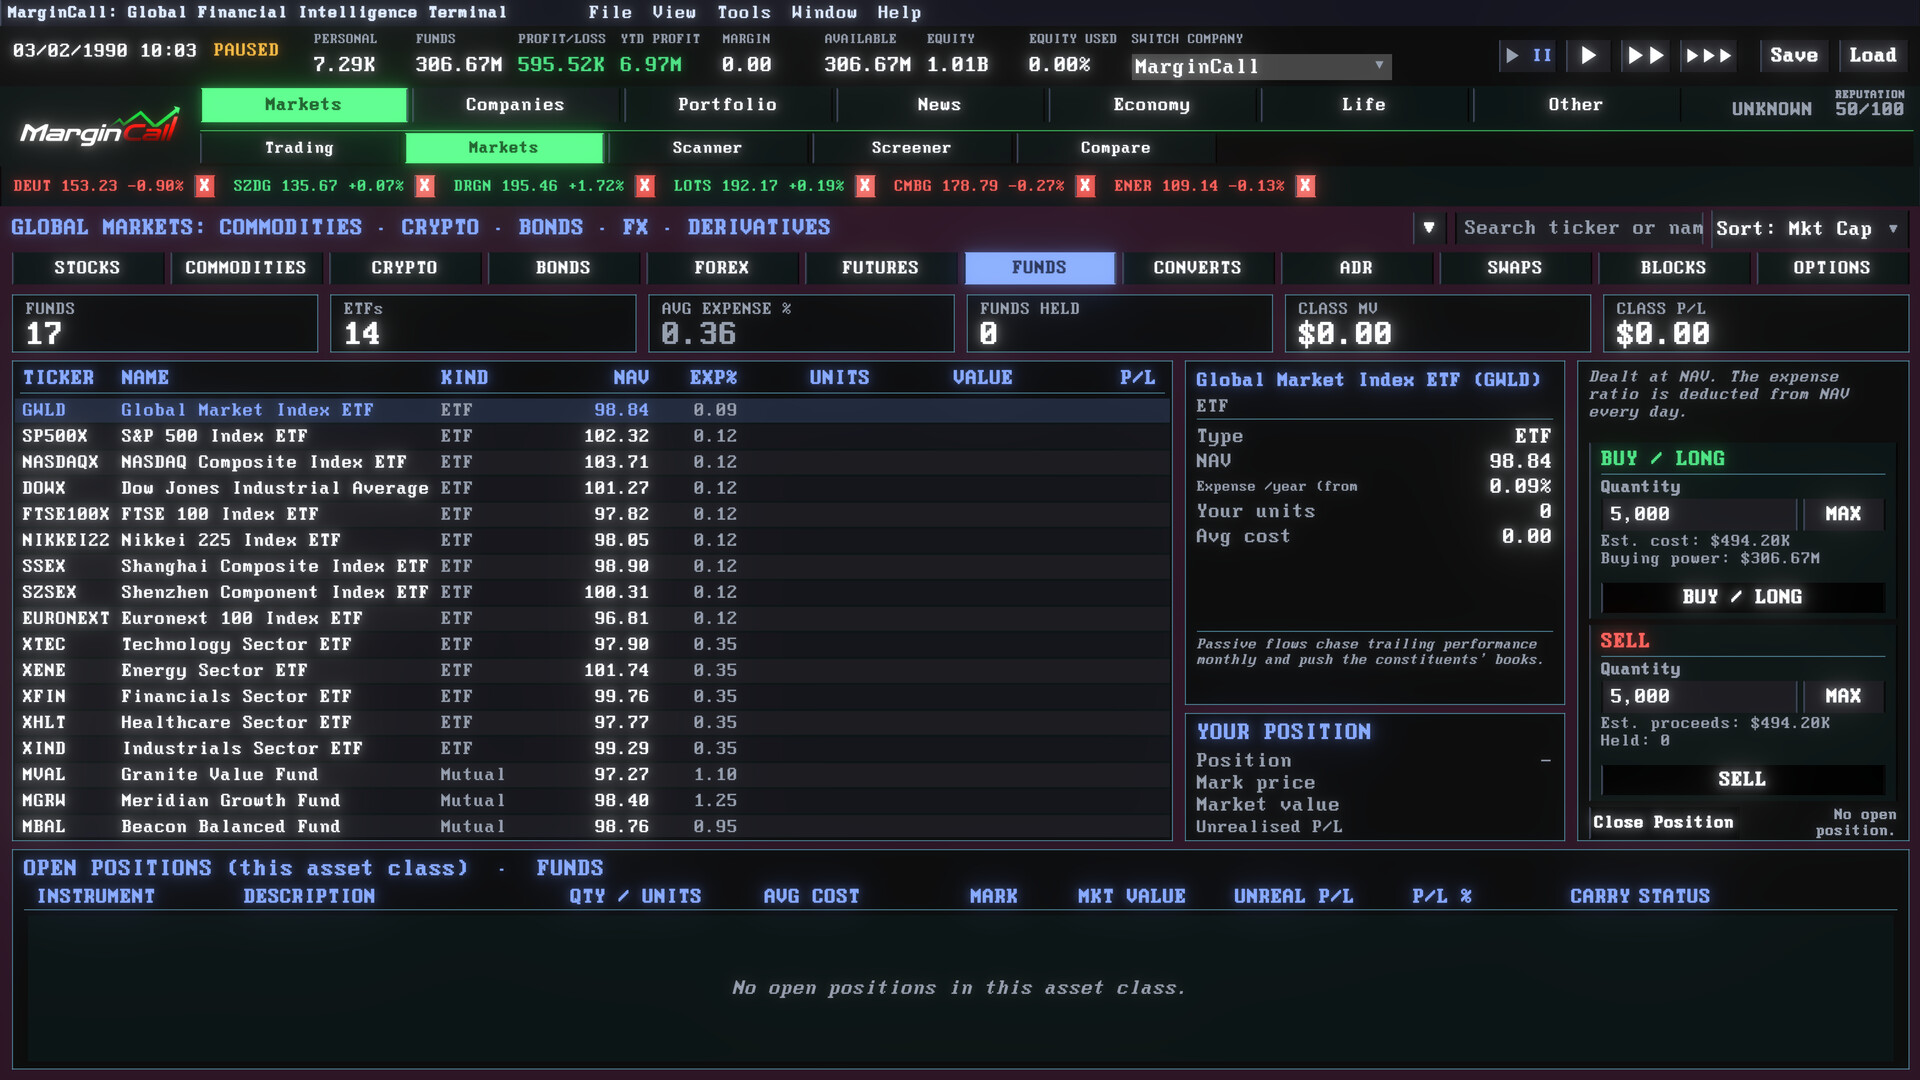
Task: Switch to the Other main tab
Action: (1575, 105)
